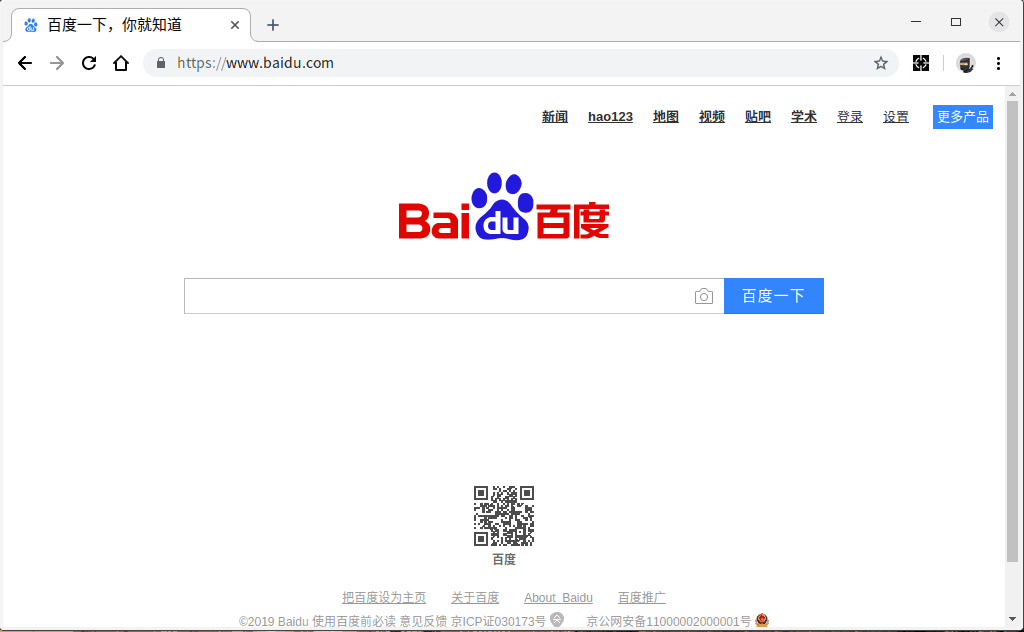Click 使用百度前必读 footer link

(353, 621)
